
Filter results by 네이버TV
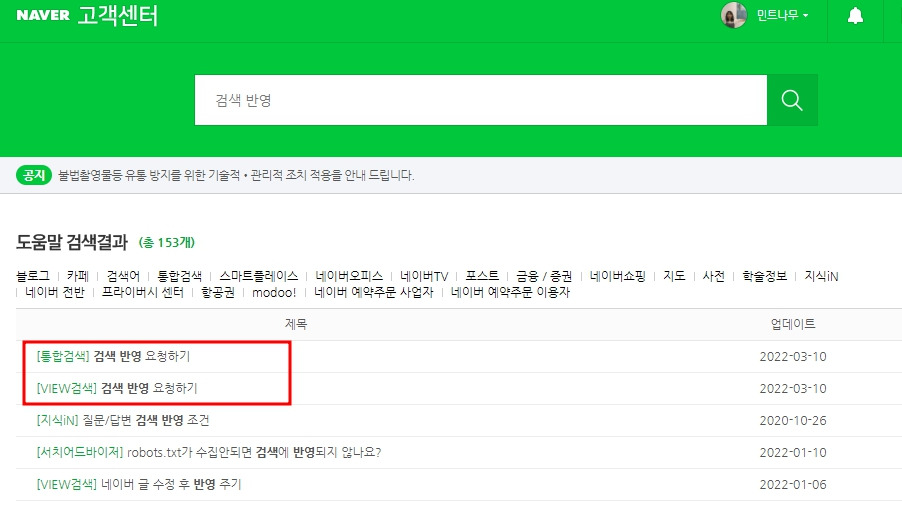[424, 276]
